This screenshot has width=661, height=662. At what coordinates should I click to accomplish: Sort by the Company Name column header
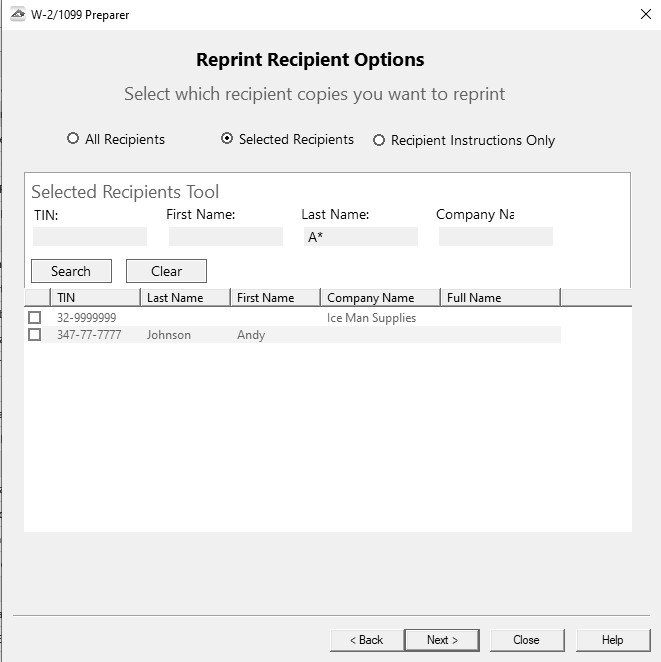click(x=380, y=298)
